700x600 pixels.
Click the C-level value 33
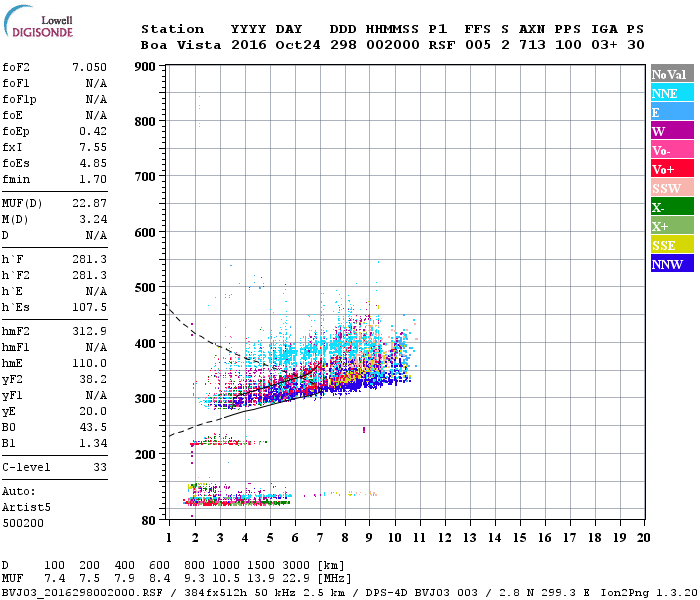click(x=100, y=467)
